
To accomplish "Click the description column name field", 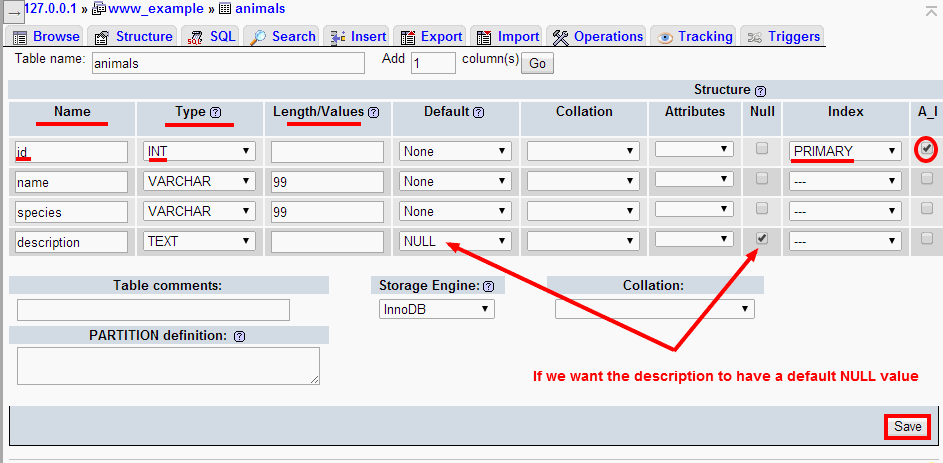I will pyautogui.click(x=72, y=242).
